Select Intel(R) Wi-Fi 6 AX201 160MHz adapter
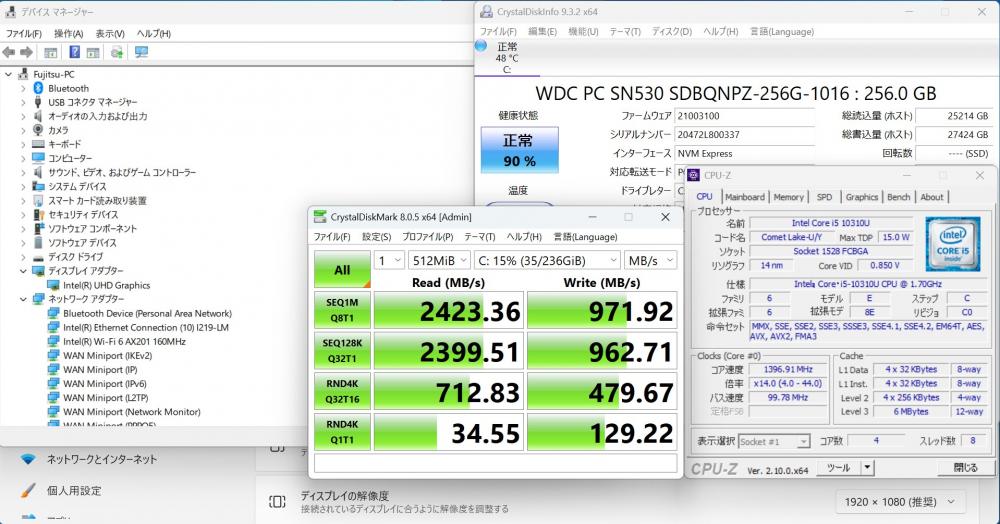The height and width of the screenshot is (524, 1000). click(124, 341)
